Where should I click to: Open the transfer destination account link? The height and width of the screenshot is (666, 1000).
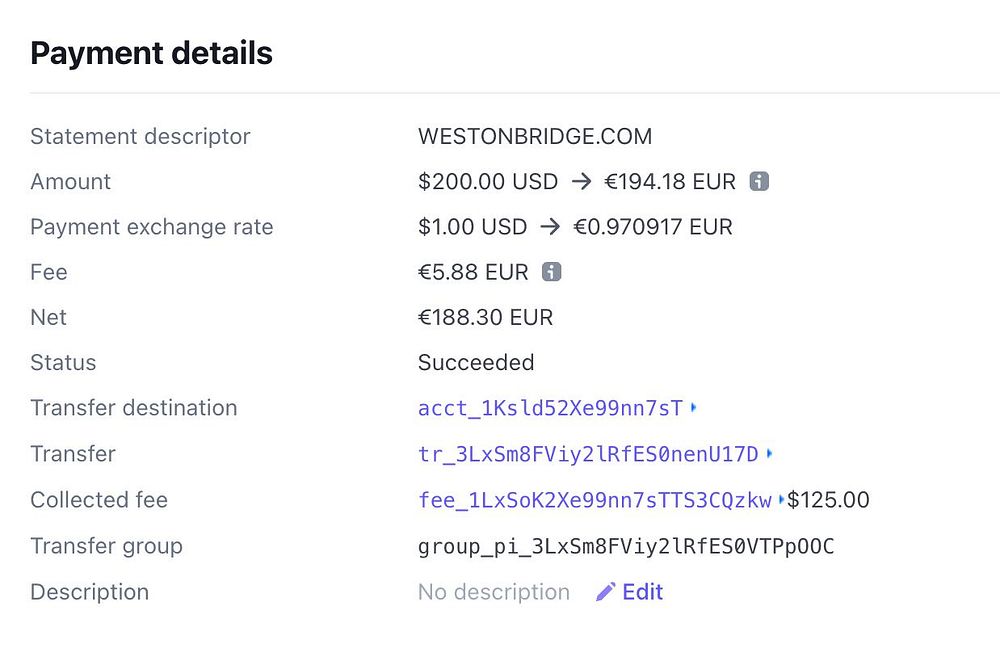(x=550, y=408)
